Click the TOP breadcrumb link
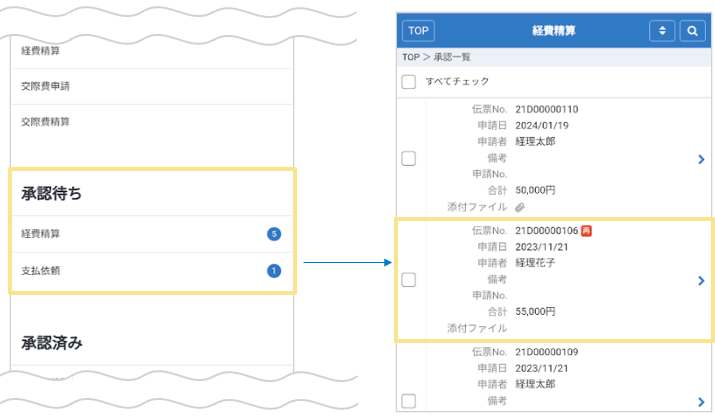 [x=410, y=58]
